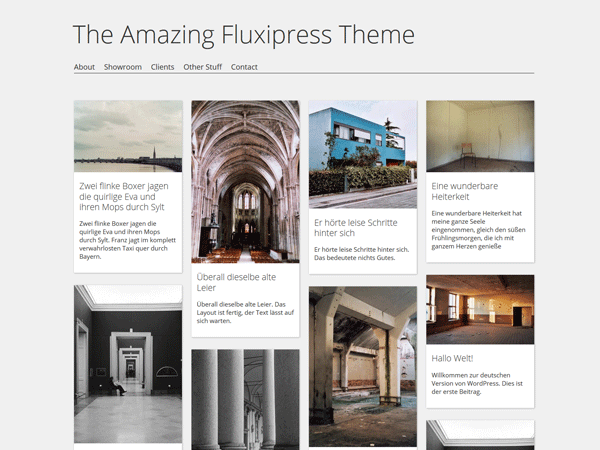Open the black-and-white museum gallery photo
The height and width of the screenshot is (450, 600).
(128, 363)
